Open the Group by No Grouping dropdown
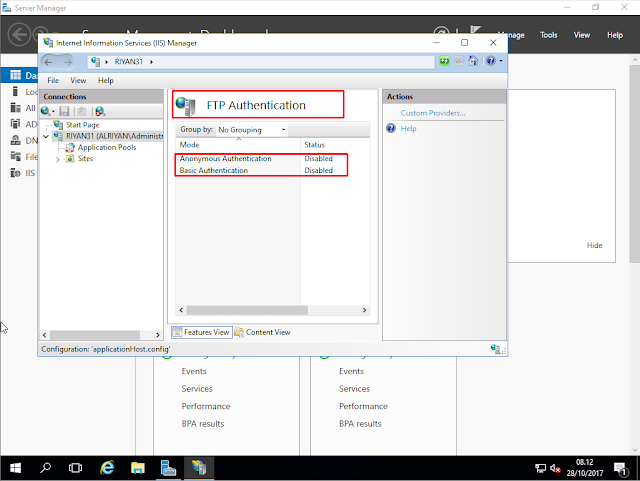Image resolution: width=640 pixels, height=481 pixels. (252, 130)
